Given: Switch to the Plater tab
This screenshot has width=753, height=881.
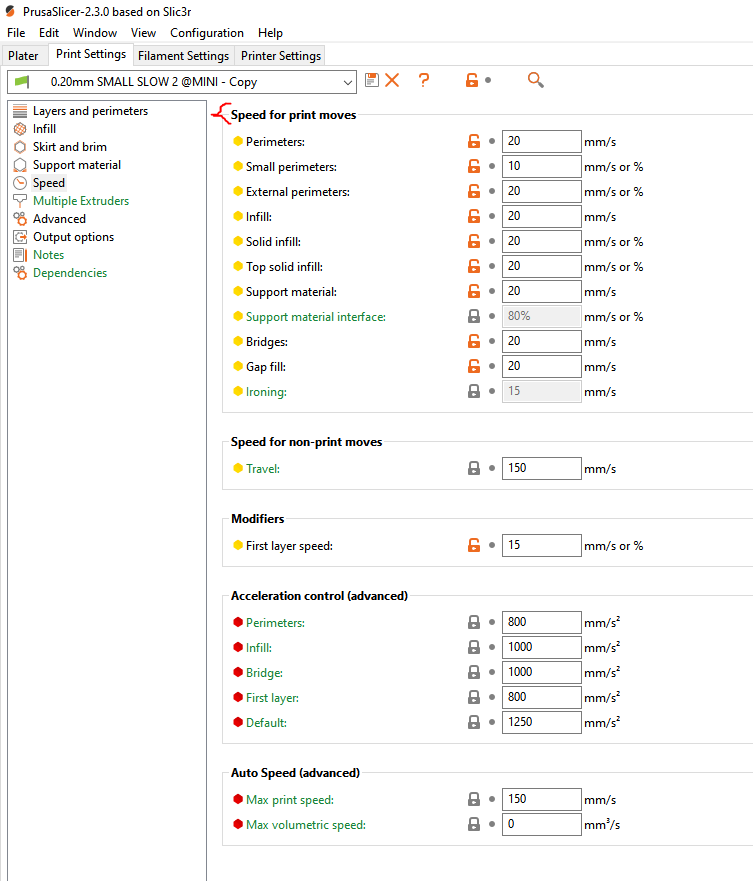Looking at the screenshot, I should pyautogui.click(x=23, y=56).
